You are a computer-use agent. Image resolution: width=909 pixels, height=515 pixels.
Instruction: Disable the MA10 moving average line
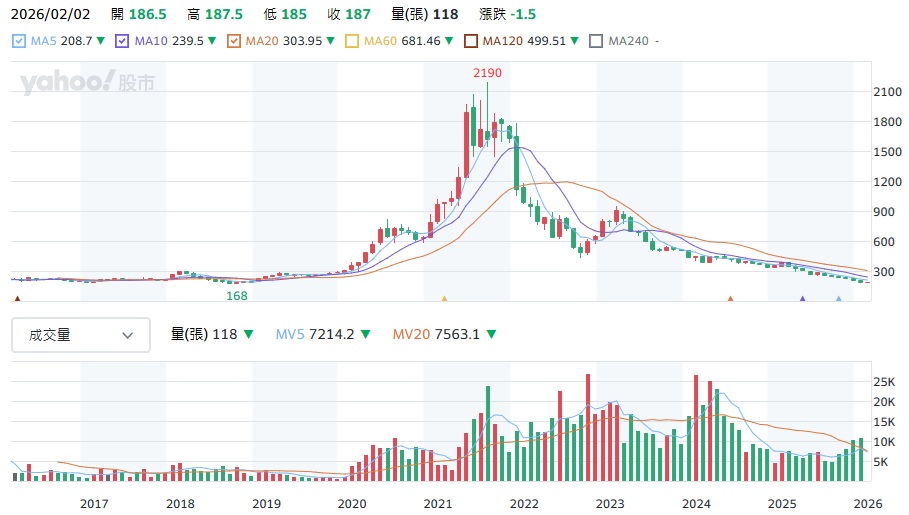(122, 41)
